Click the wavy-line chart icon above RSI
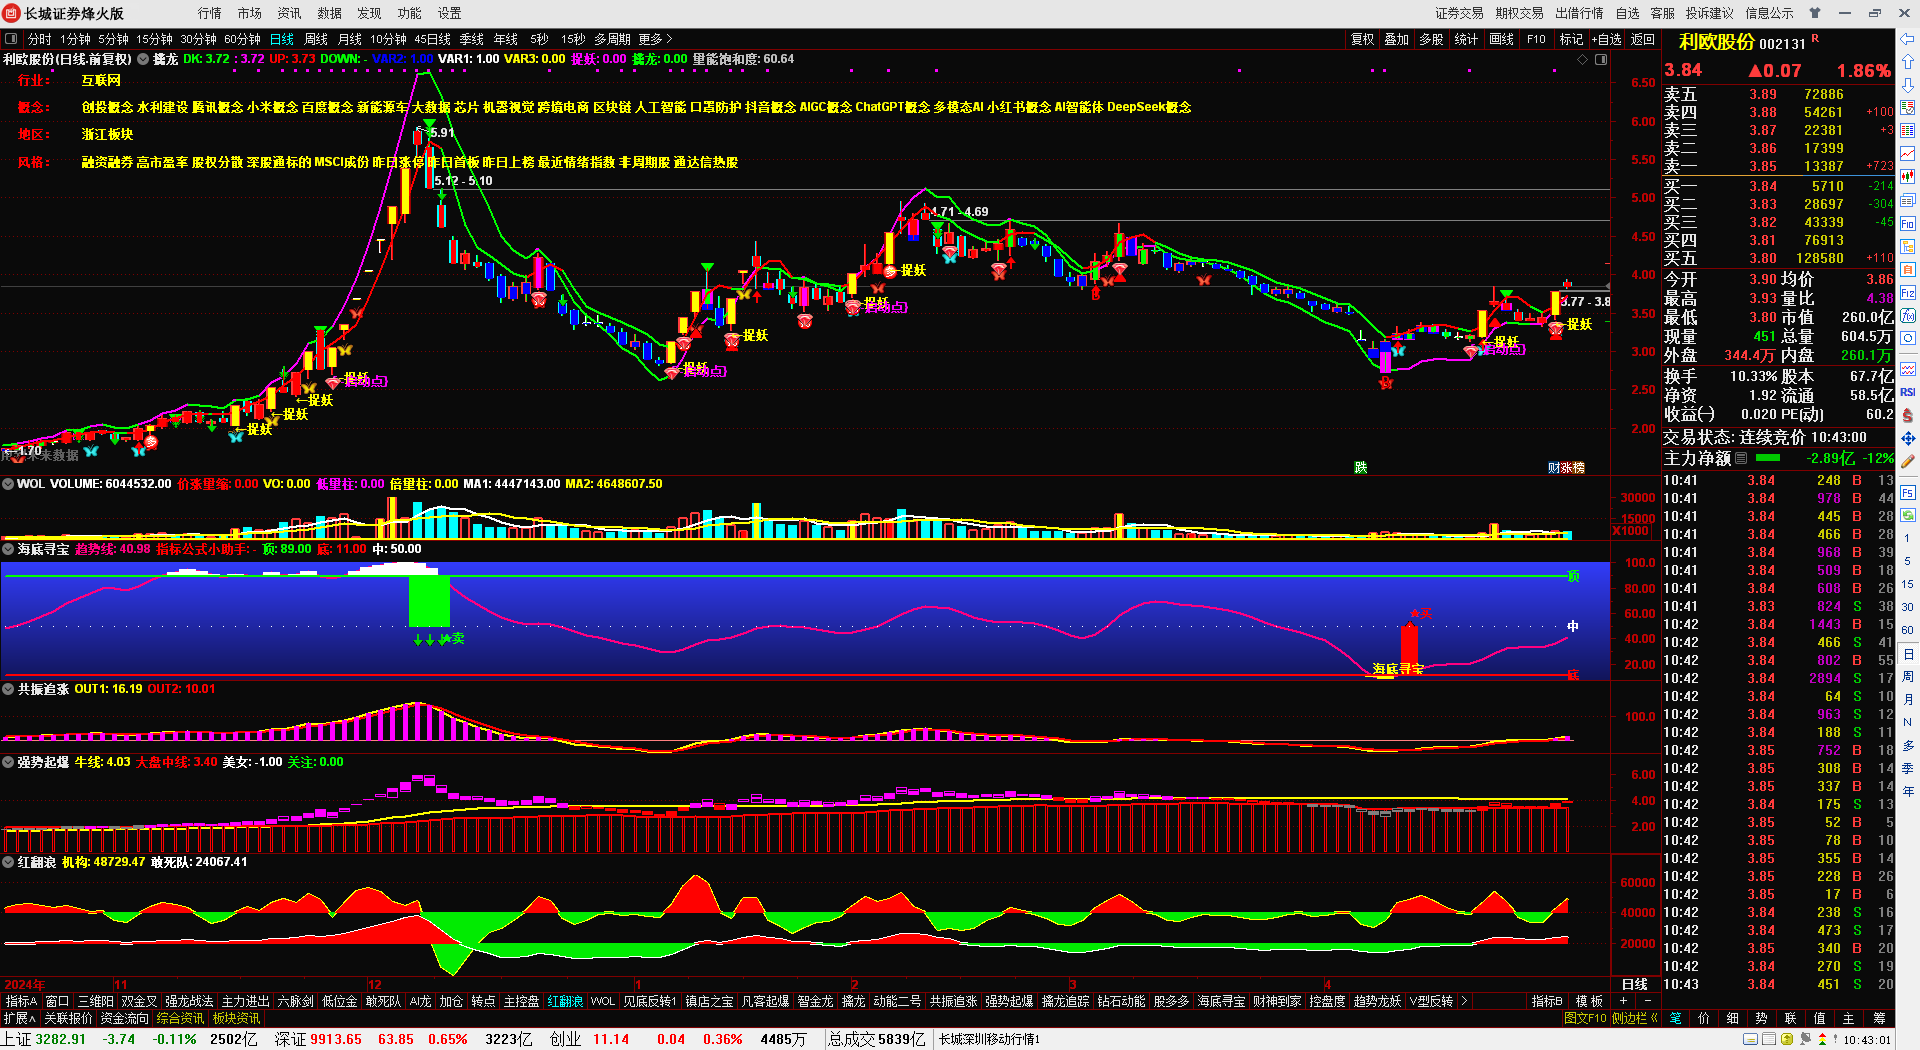Image resolution: width=1920 pixels, height=1050 pixels. pos(1908,369)
